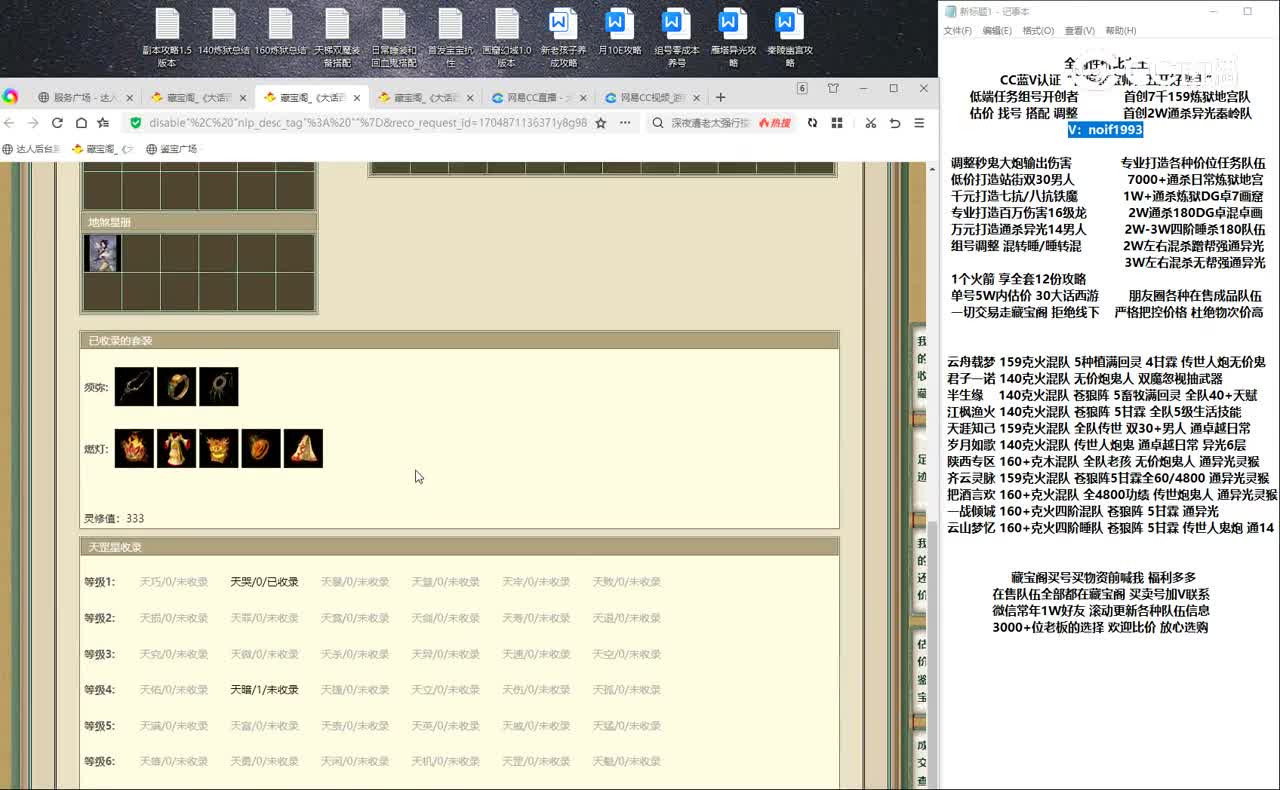Click the 已收录的套装 section header
The width and height of the screenshot is (1280, 790).
pyautogui.click(x=459, y=341)
